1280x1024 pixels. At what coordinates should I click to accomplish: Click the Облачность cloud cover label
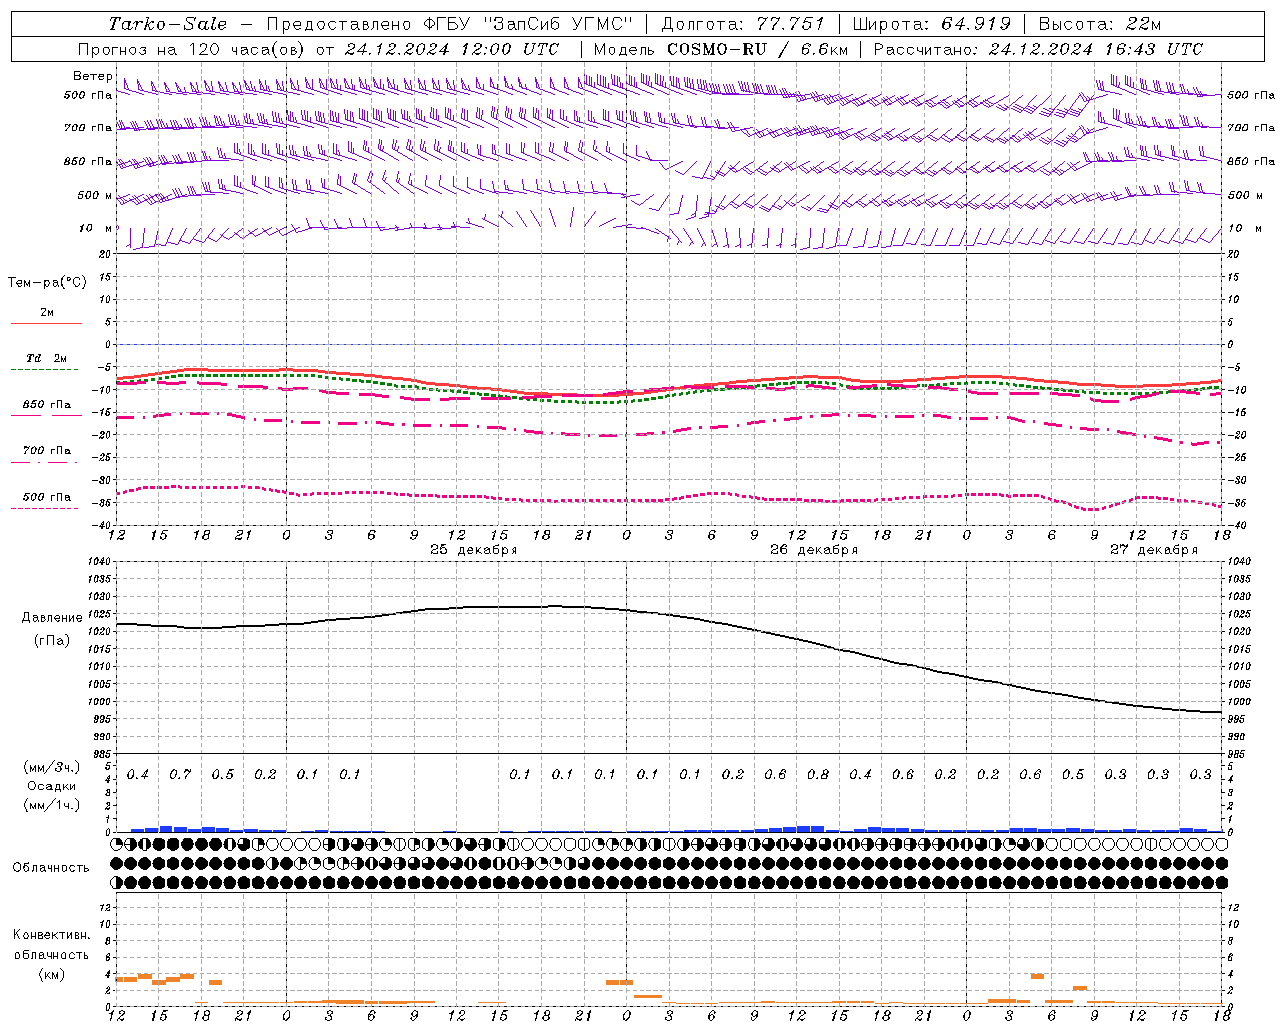tap(51, 867)
